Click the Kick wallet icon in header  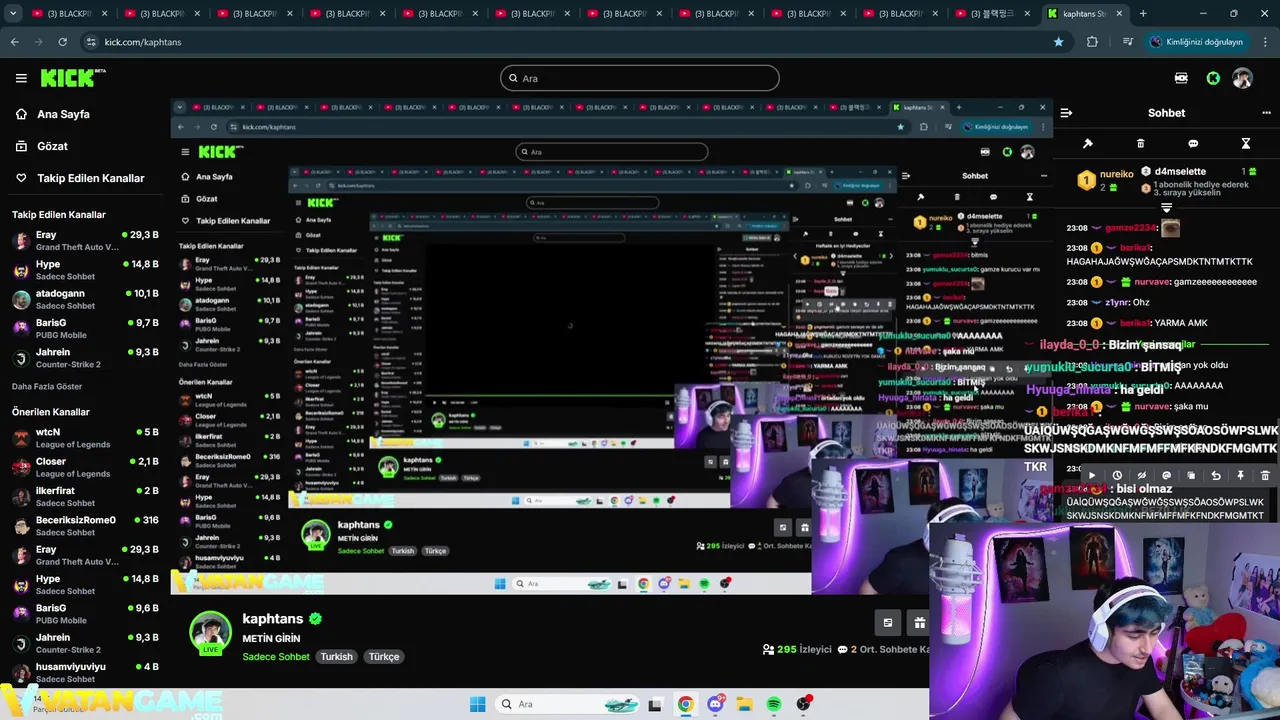coord(1181,78)
